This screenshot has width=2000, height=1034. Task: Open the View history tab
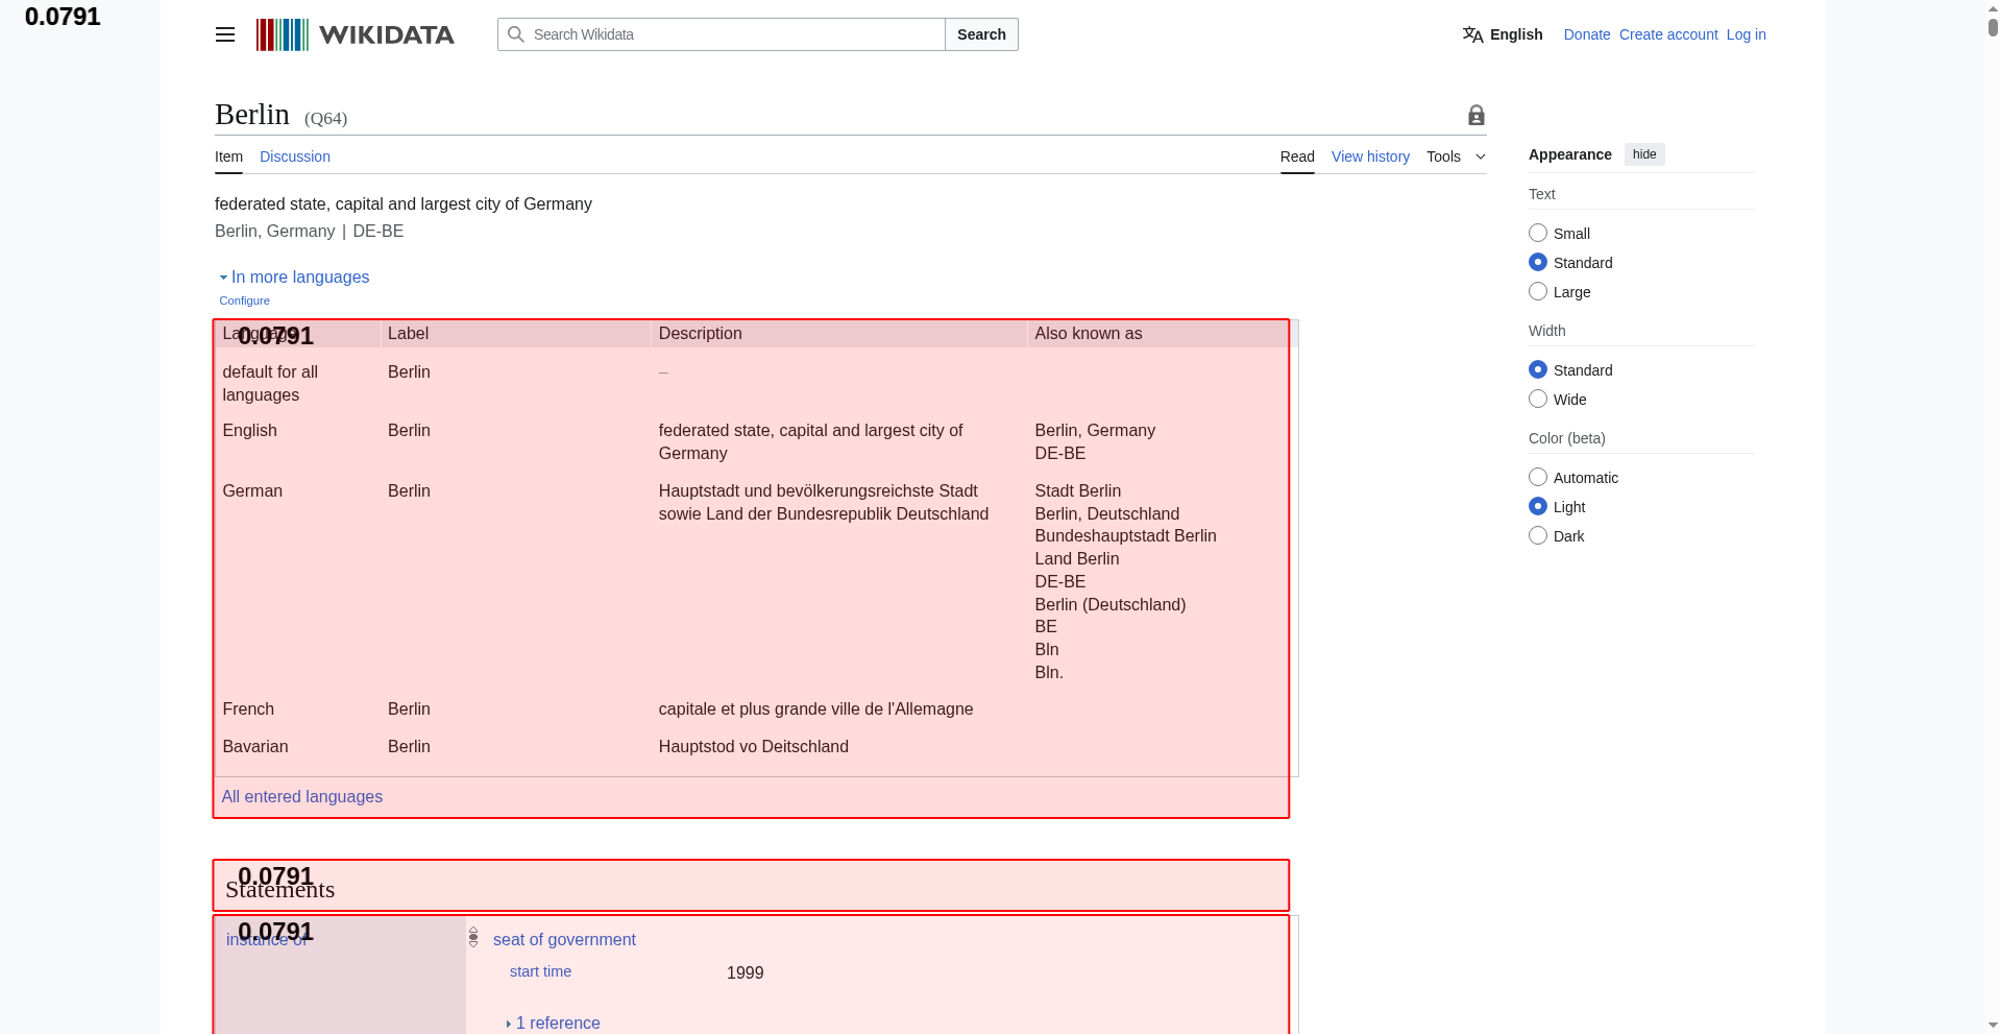[x=1370, y=157]
